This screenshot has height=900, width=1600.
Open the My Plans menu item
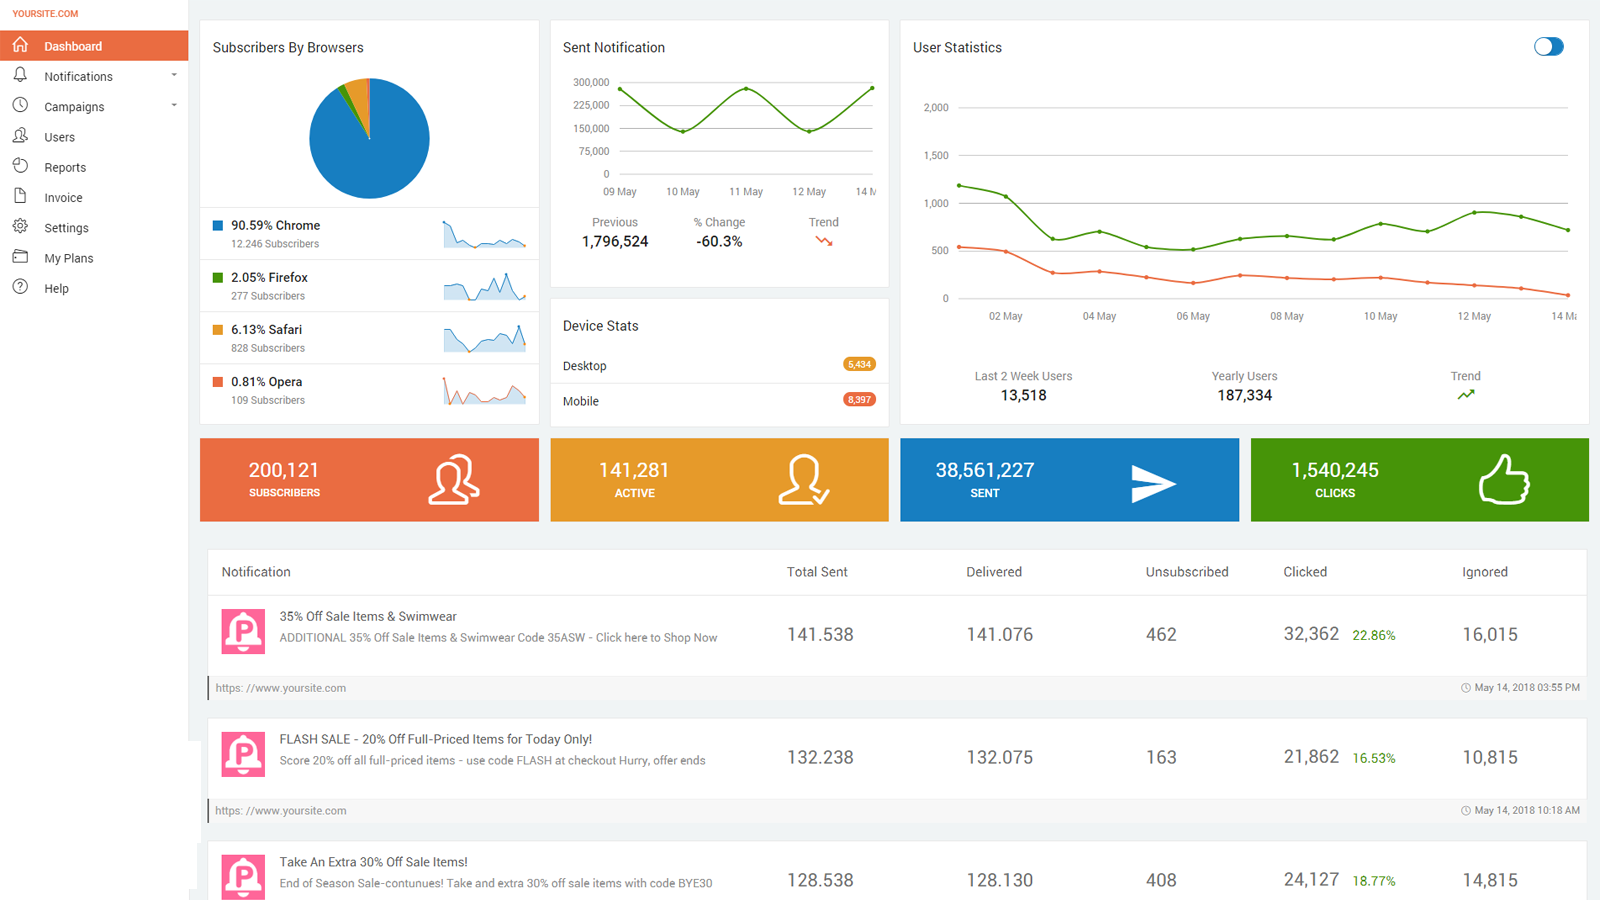point(68,258)
